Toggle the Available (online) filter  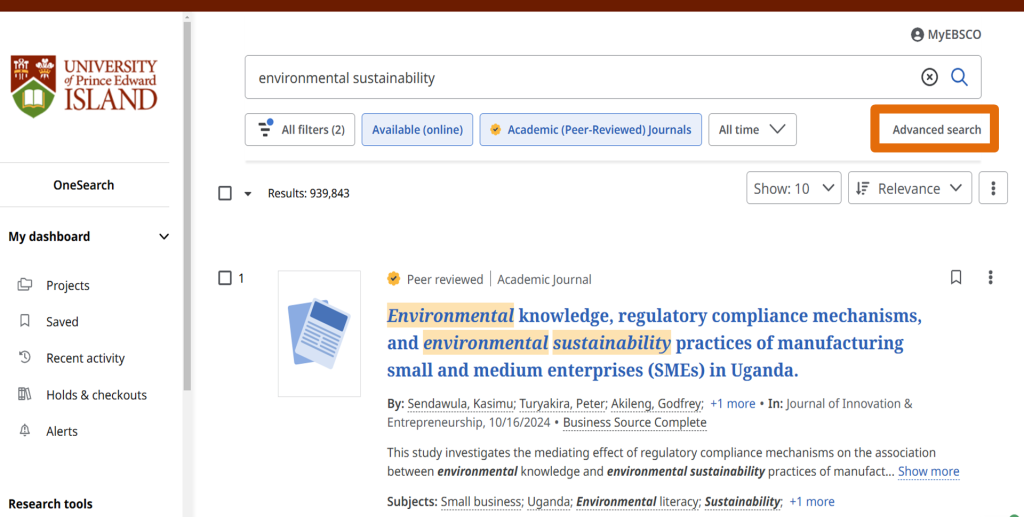point(417,130)
